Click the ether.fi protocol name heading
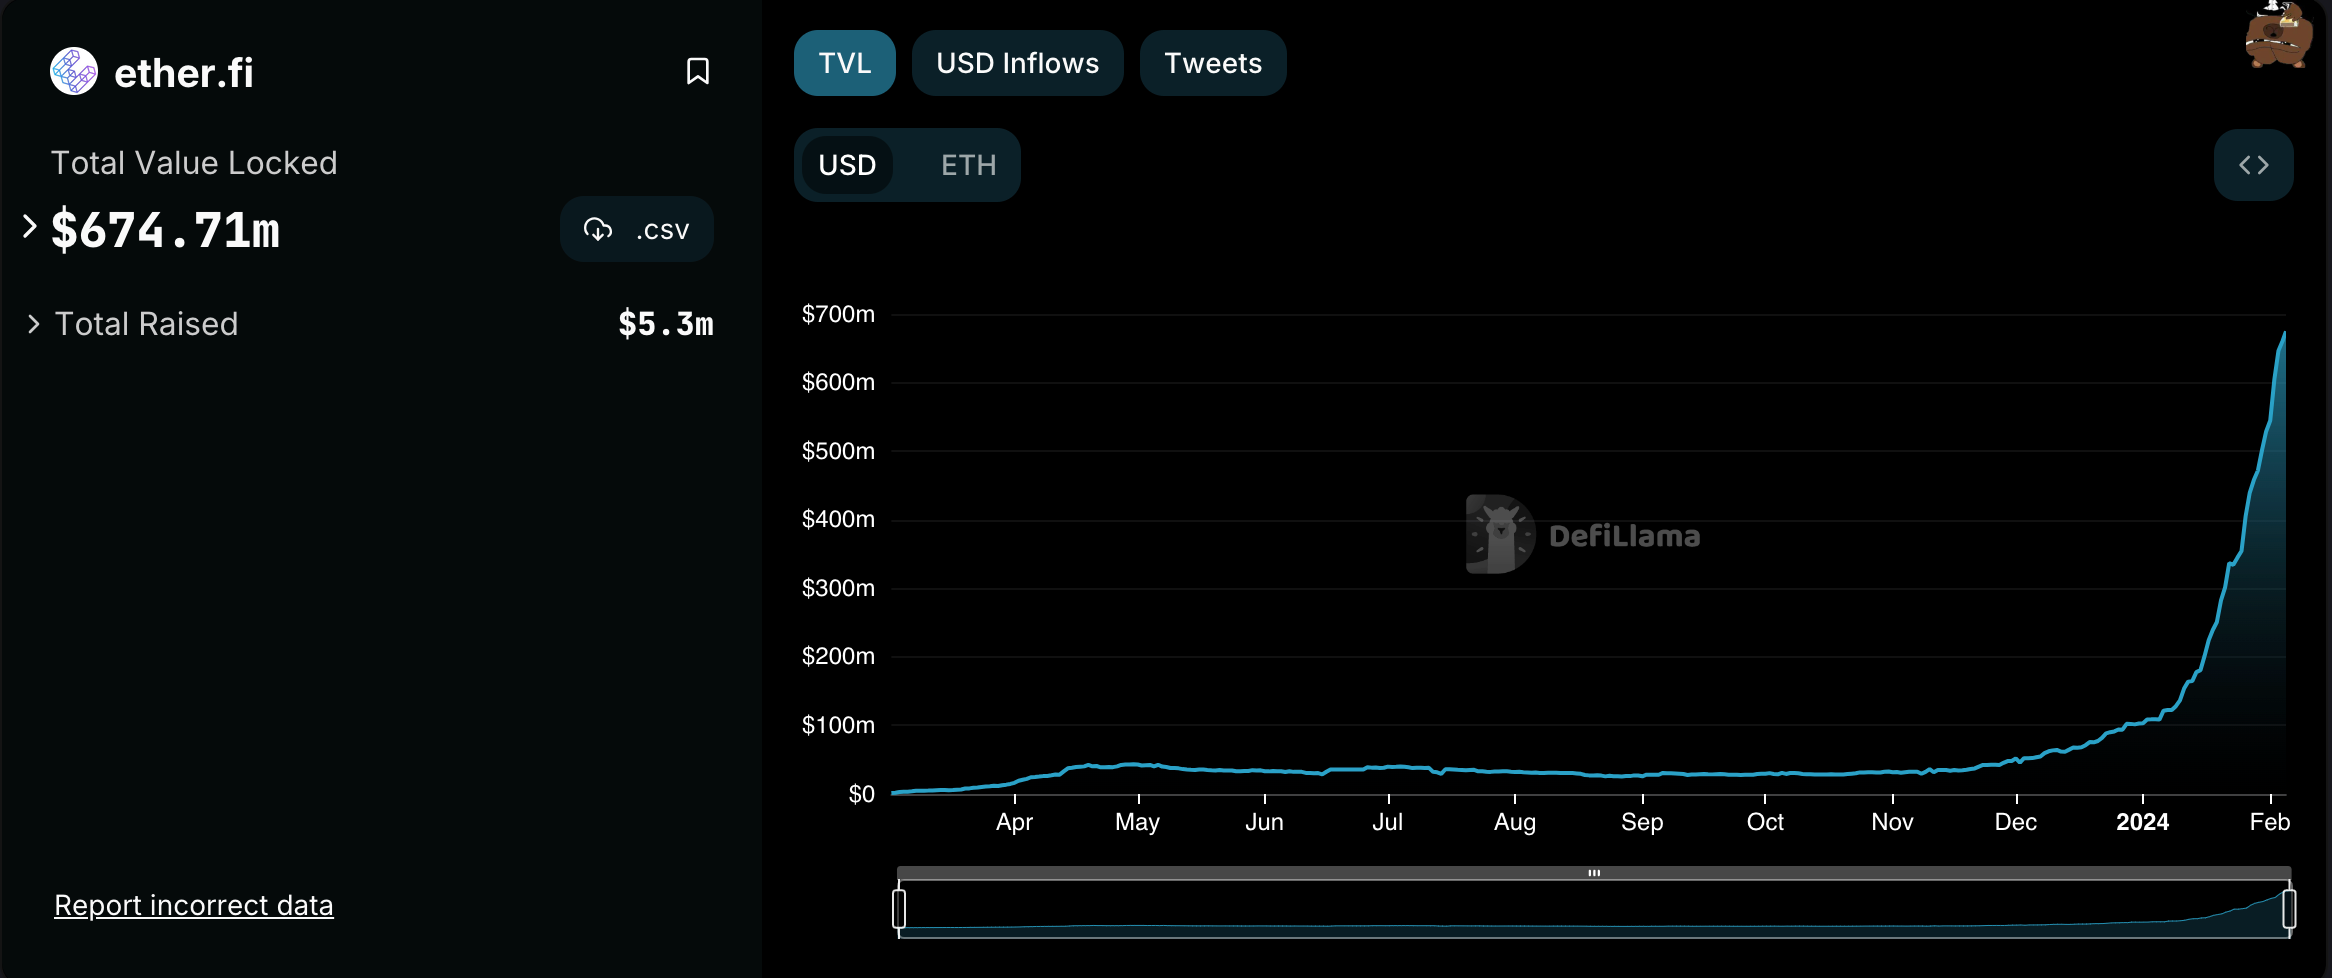Screen dimensions: 2332x978 click(x=184, y=72)
